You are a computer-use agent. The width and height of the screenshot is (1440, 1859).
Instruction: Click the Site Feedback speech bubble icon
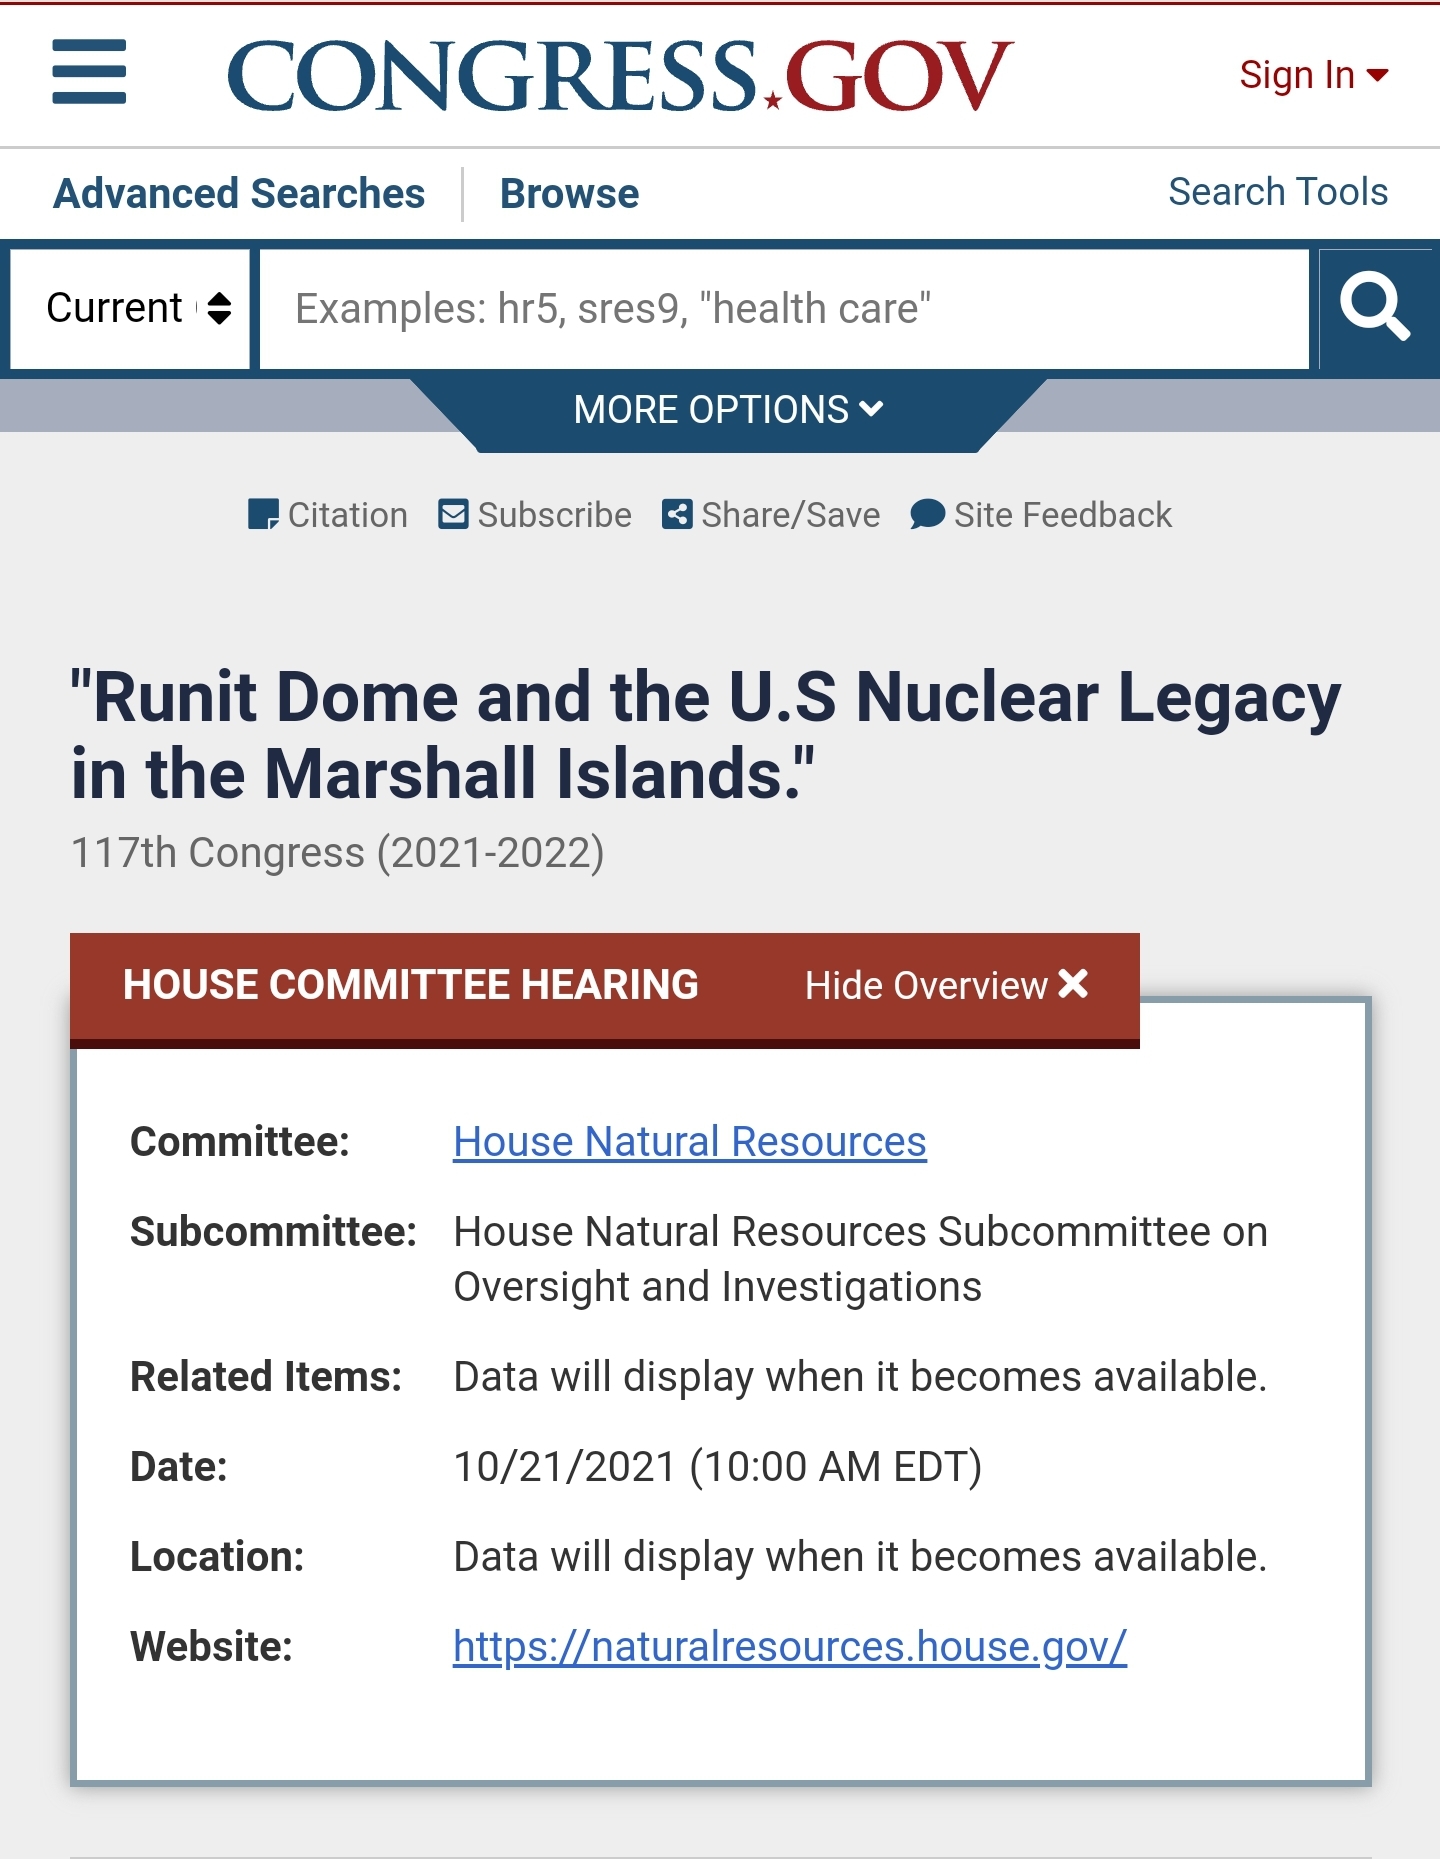coord(927,515)
